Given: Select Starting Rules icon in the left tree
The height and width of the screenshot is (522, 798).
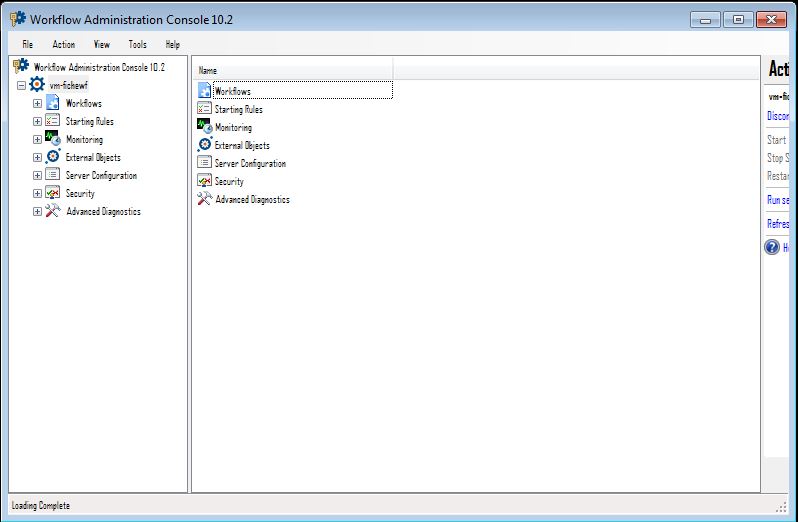Looking at the screenshot, I should coord(53,121).
